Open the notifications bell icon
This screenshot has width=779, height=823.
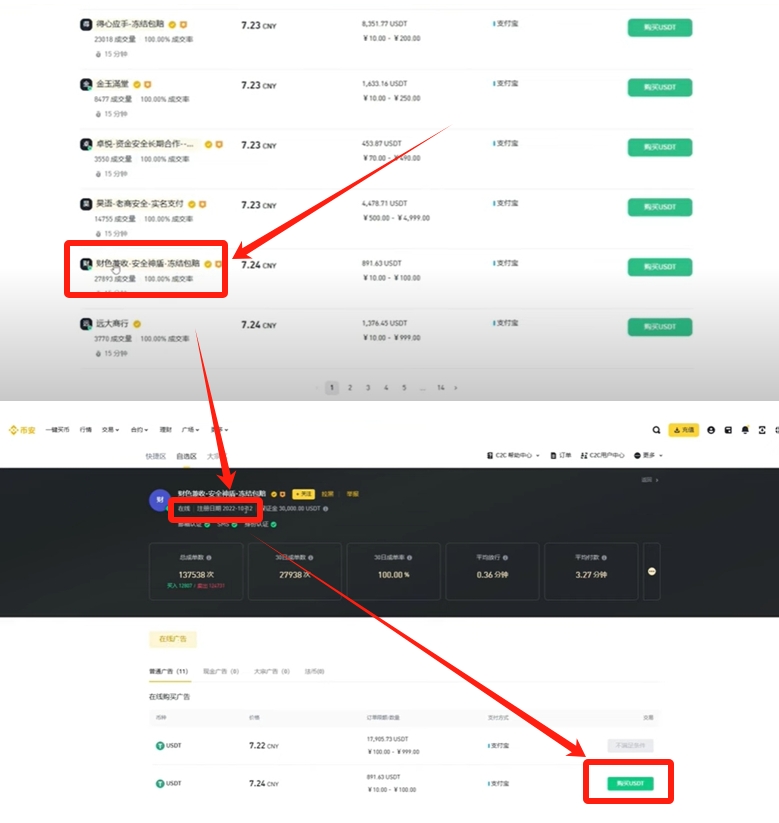745,430
